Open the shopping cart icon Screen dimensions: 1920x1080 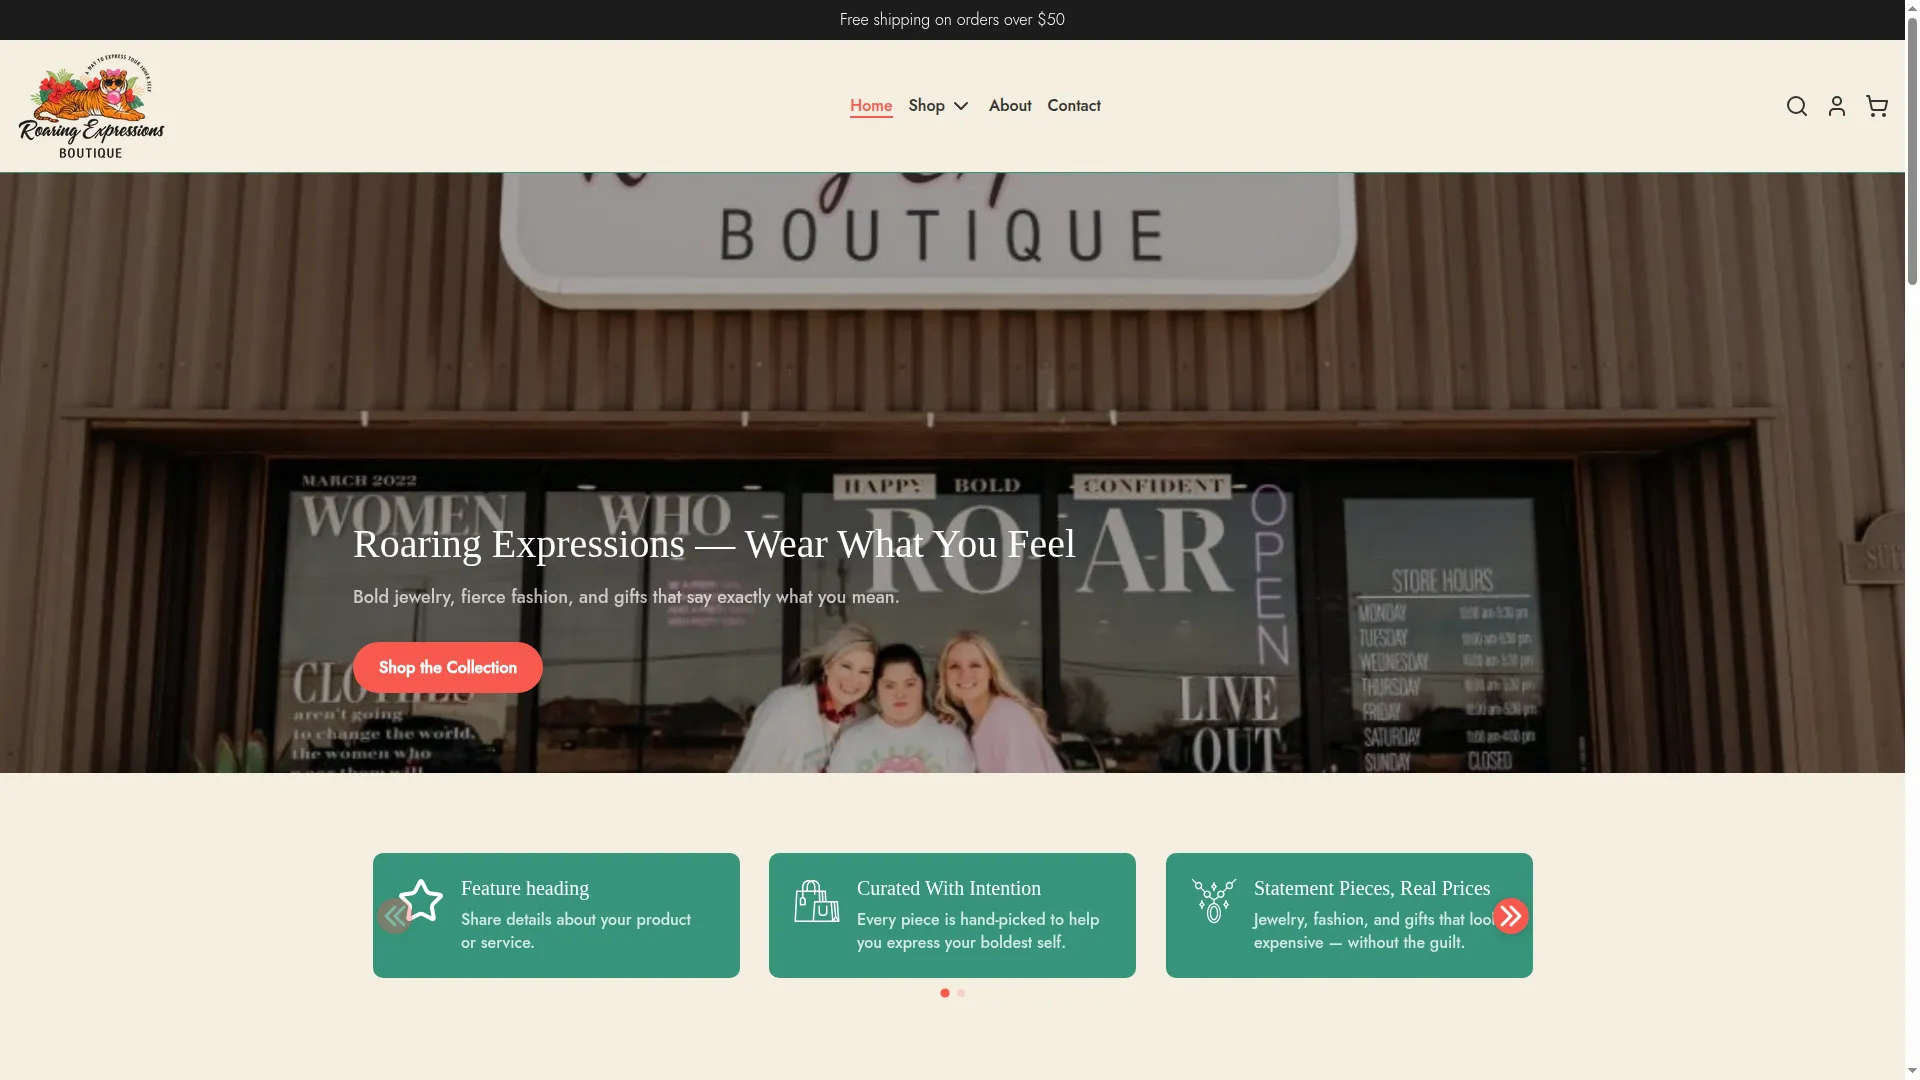pos(1876,106)
